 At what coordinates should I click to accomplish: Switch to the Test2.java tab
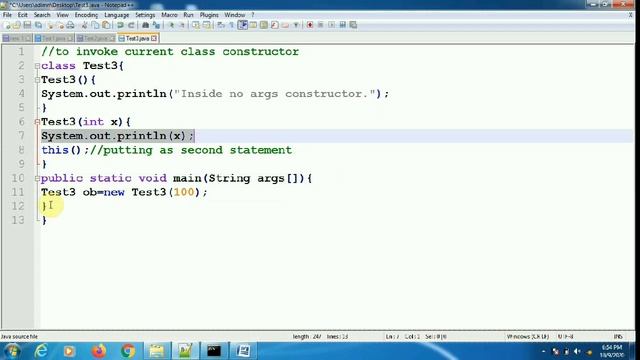pyautogui.click(x=96, y=38)
